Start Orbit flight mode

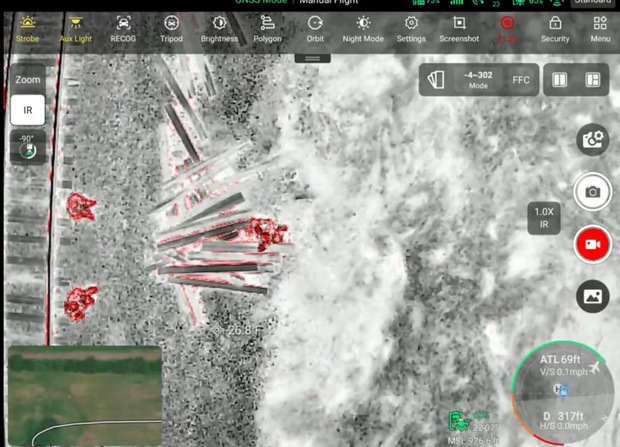[x=315, y=30]
